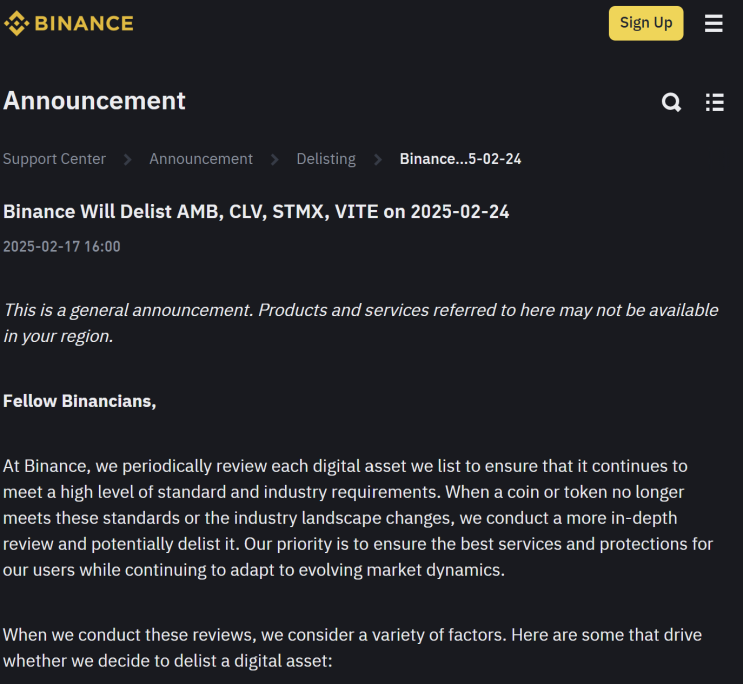
Task: Click the Sign Up button
Action: (646, 23)
